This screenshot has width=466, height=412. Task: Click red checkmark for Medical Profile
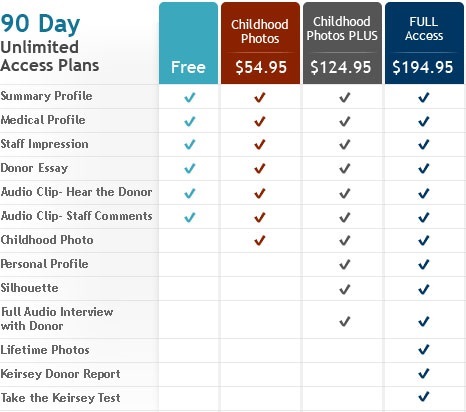260,121
